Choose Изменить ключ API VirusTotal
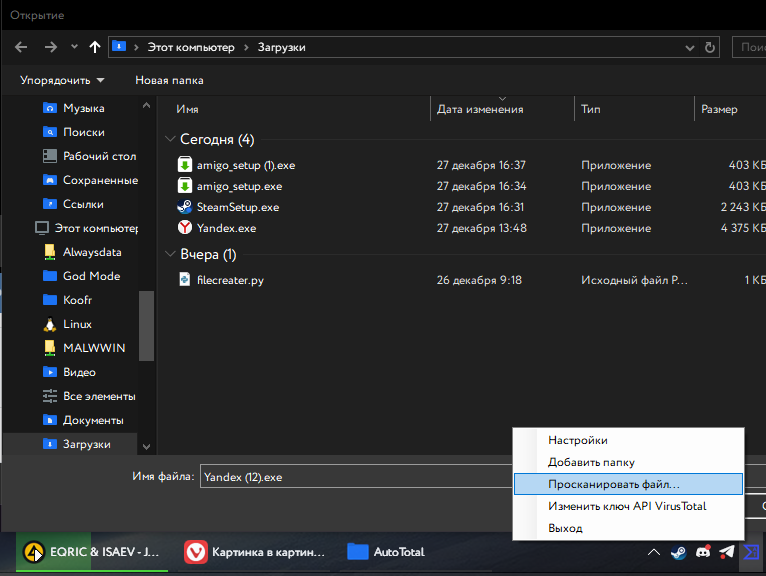The height and width of the screenshot is (576, 766). (x=628, y=506)
